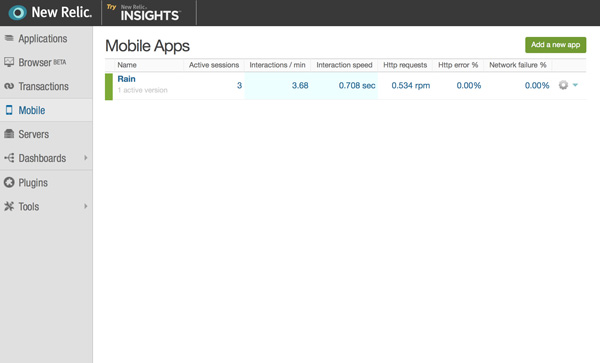Open the gear settings icon for Rain
600x363 pixels.
coord(563,85)
